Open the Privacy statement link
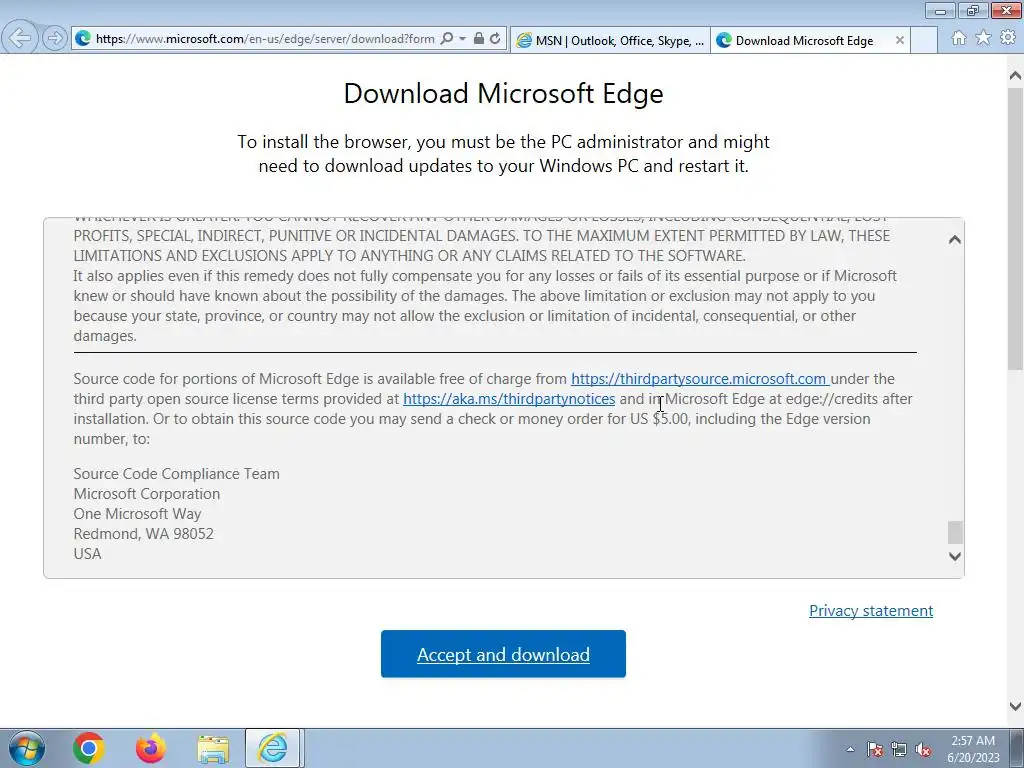This screenshot has width=1024, height=768. (871, 611)
